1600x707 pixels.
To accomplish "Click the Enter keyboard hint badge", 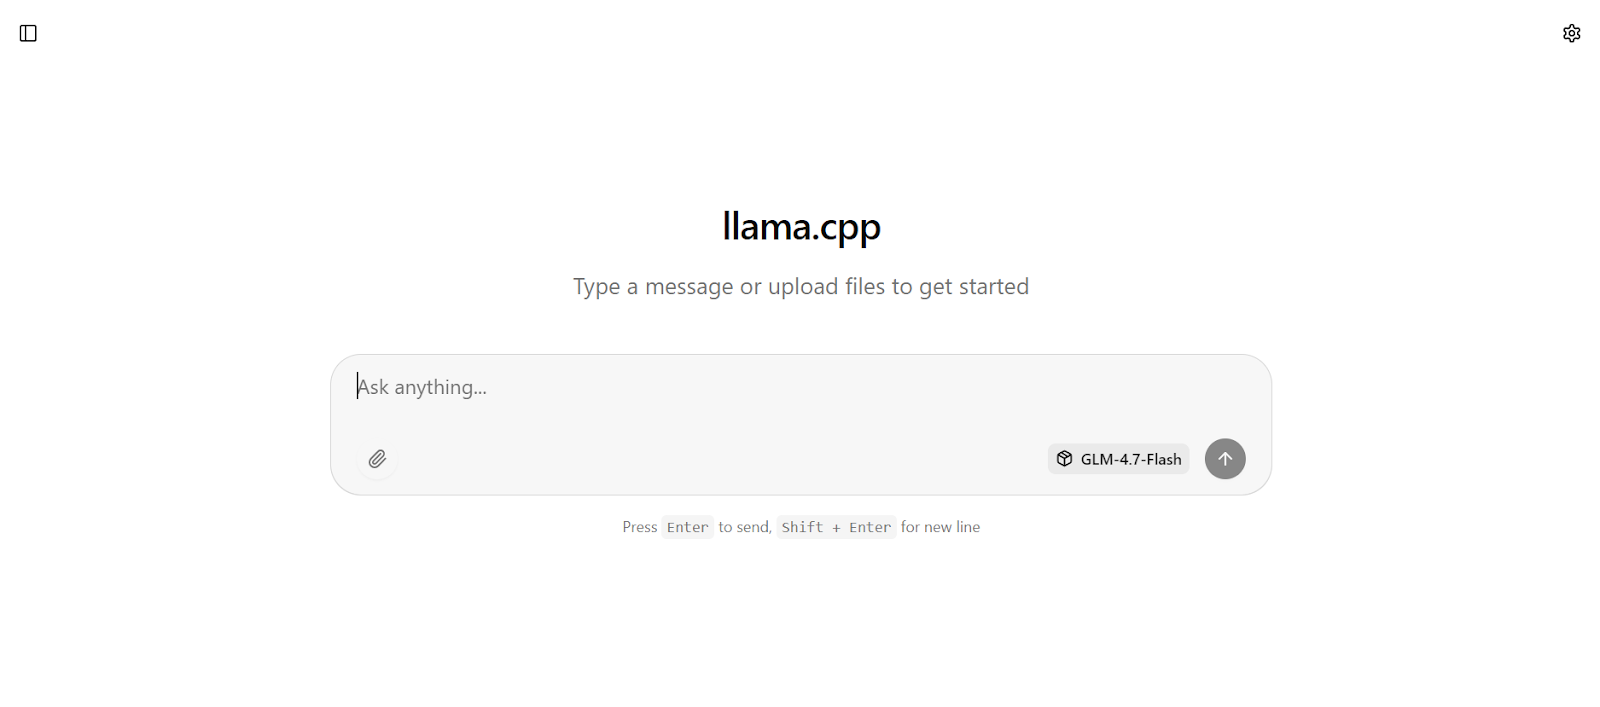I will [x=687, y=527].
